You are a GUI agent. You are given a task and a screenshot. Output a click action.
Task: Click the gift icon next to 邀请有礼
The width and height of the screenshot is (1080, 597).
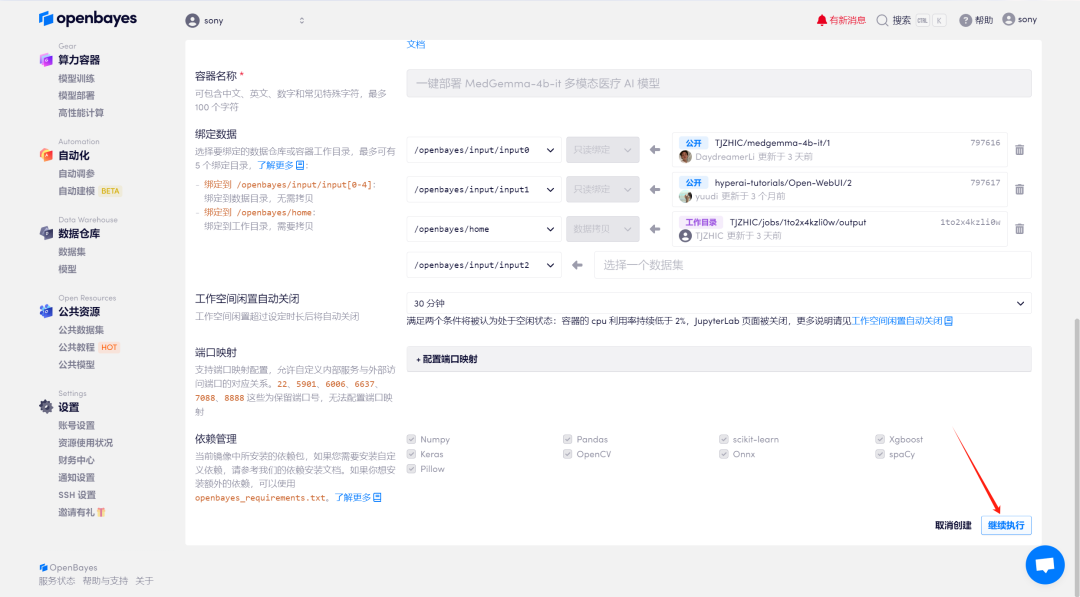[x=101, y=512]
